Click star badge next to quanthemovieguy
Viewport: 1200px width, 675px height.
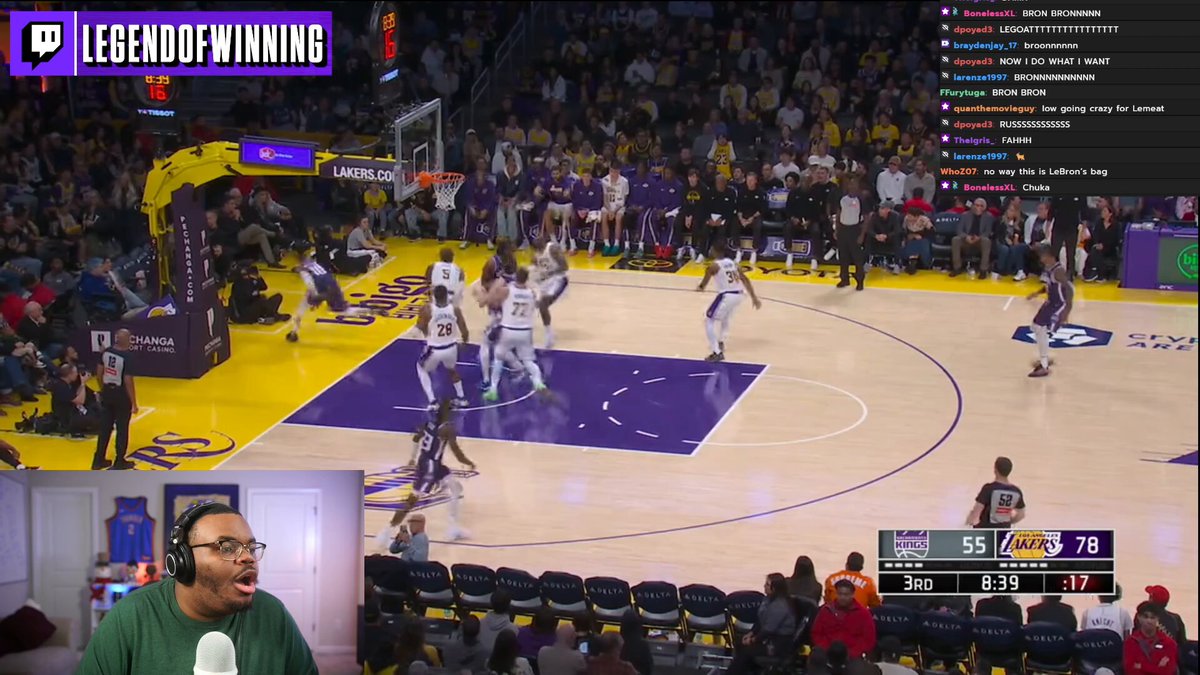(x=945, y=108)
